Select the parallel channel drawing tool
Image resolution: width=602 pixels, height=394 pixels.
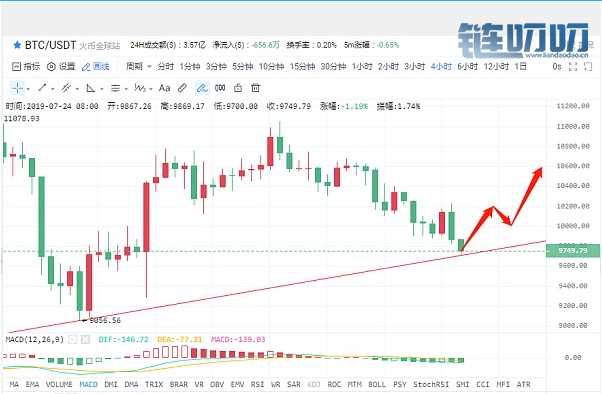click(x=66, y=88)
